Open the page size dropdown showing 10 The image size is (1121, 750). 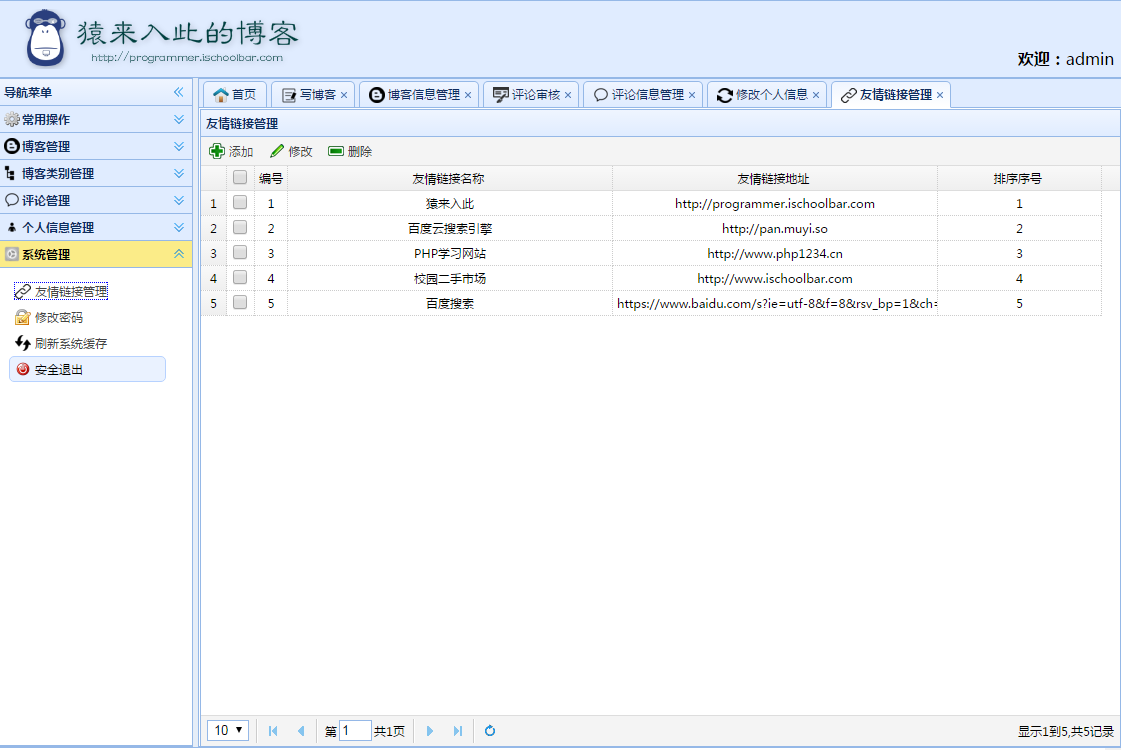228,730
